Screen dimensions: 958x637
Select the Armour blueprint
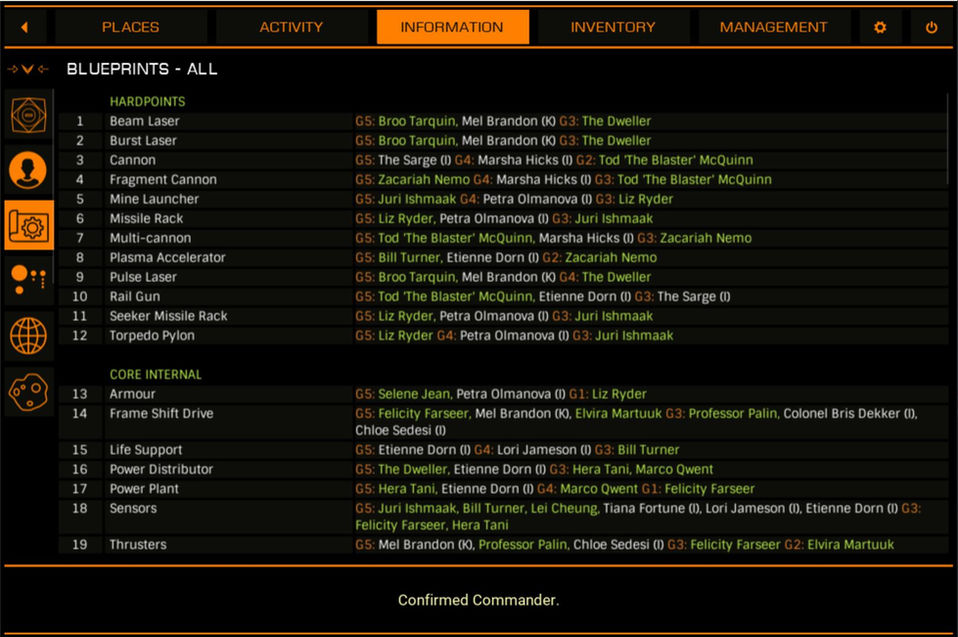pos(503,394)
